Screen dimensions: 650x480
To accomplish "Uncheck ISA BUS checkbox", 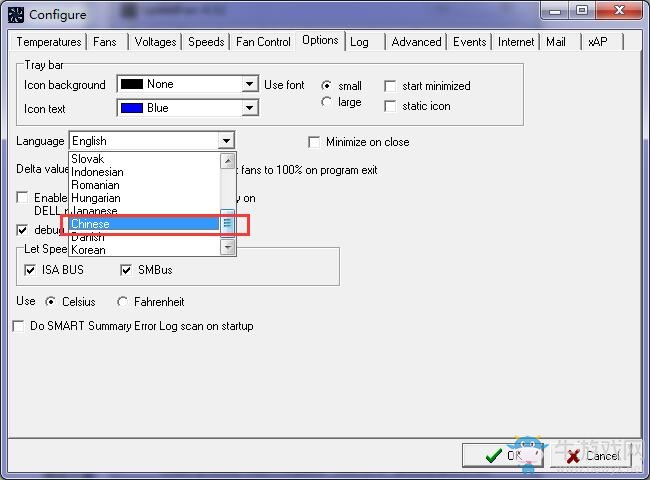I will tap(30, 270).
